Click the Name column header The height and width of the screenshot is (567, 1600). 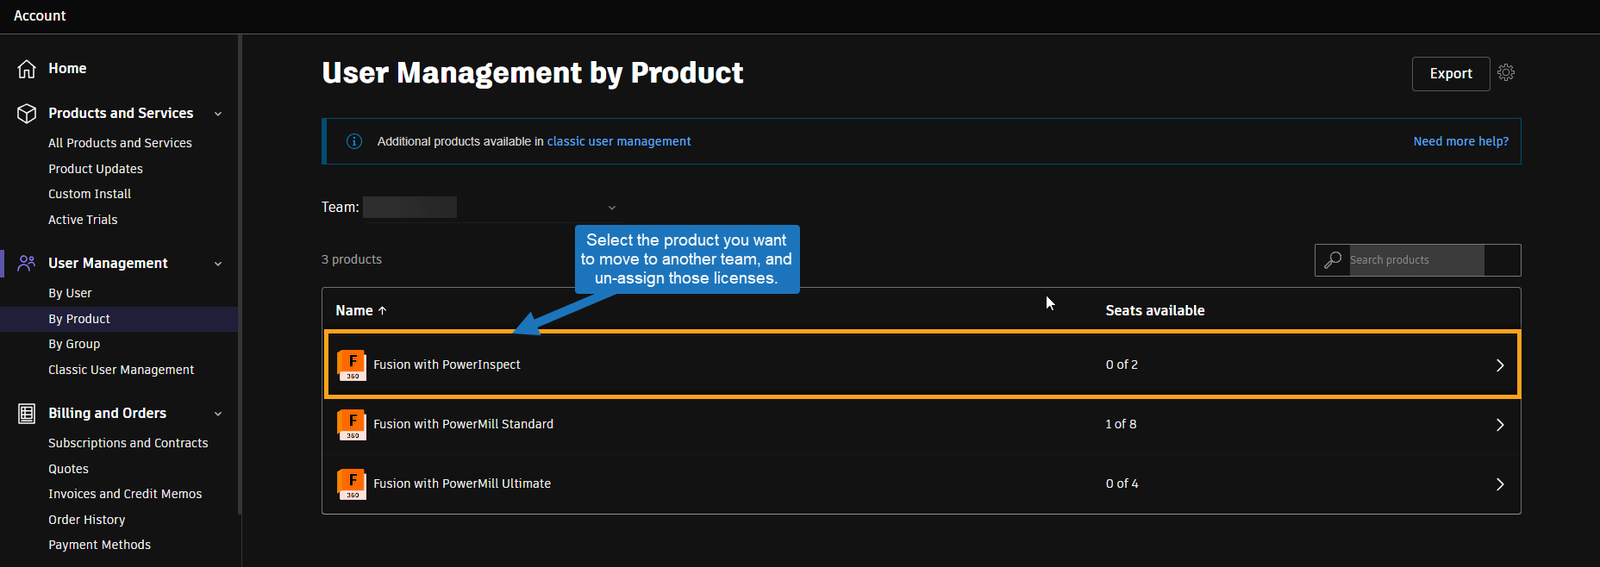tap(354, 311)
